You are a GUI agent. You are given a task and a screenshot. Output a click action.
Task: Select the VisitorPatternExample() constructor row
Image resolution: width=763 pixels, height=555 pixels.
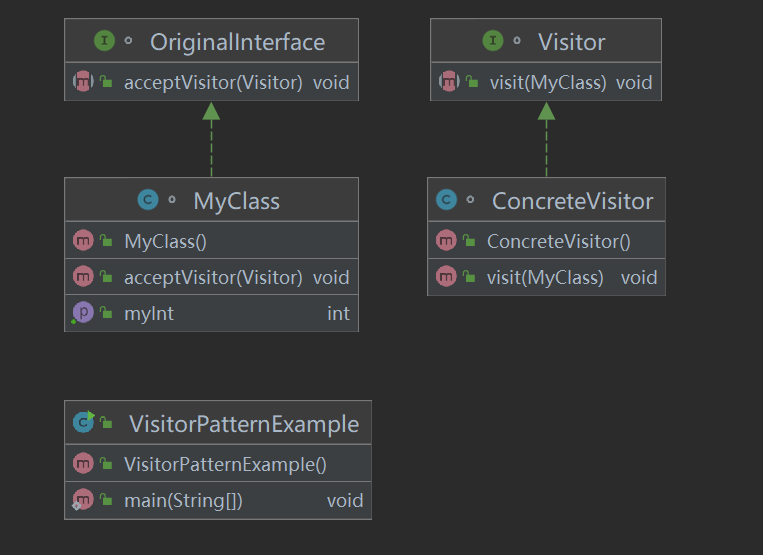click(218, 464)
